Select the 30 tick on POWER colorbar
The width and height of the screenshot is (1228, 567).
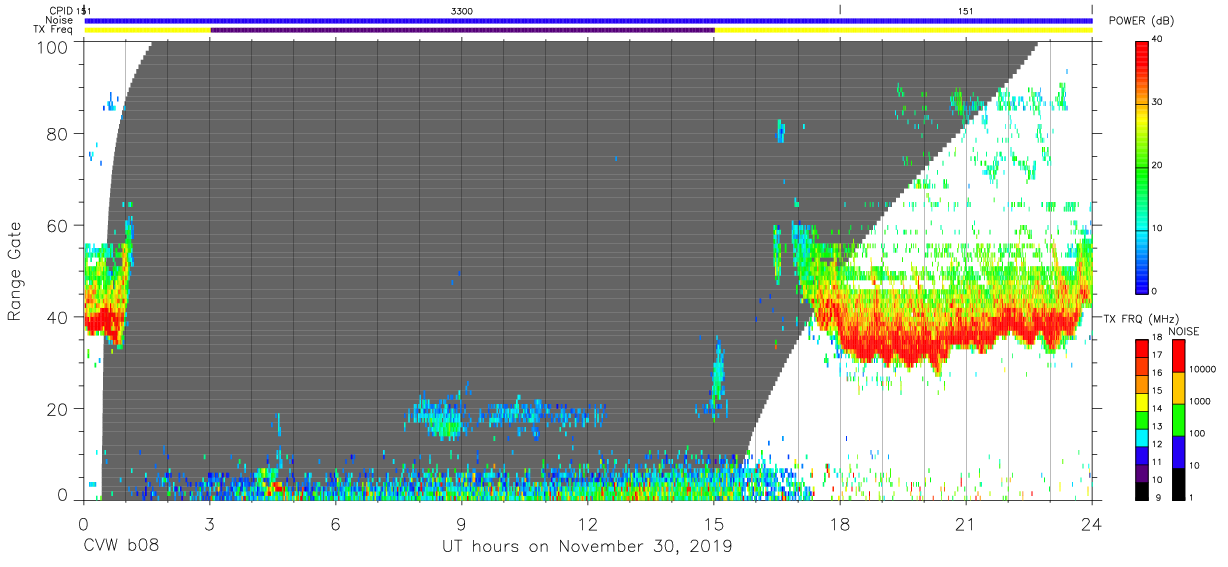(1157, 103)
